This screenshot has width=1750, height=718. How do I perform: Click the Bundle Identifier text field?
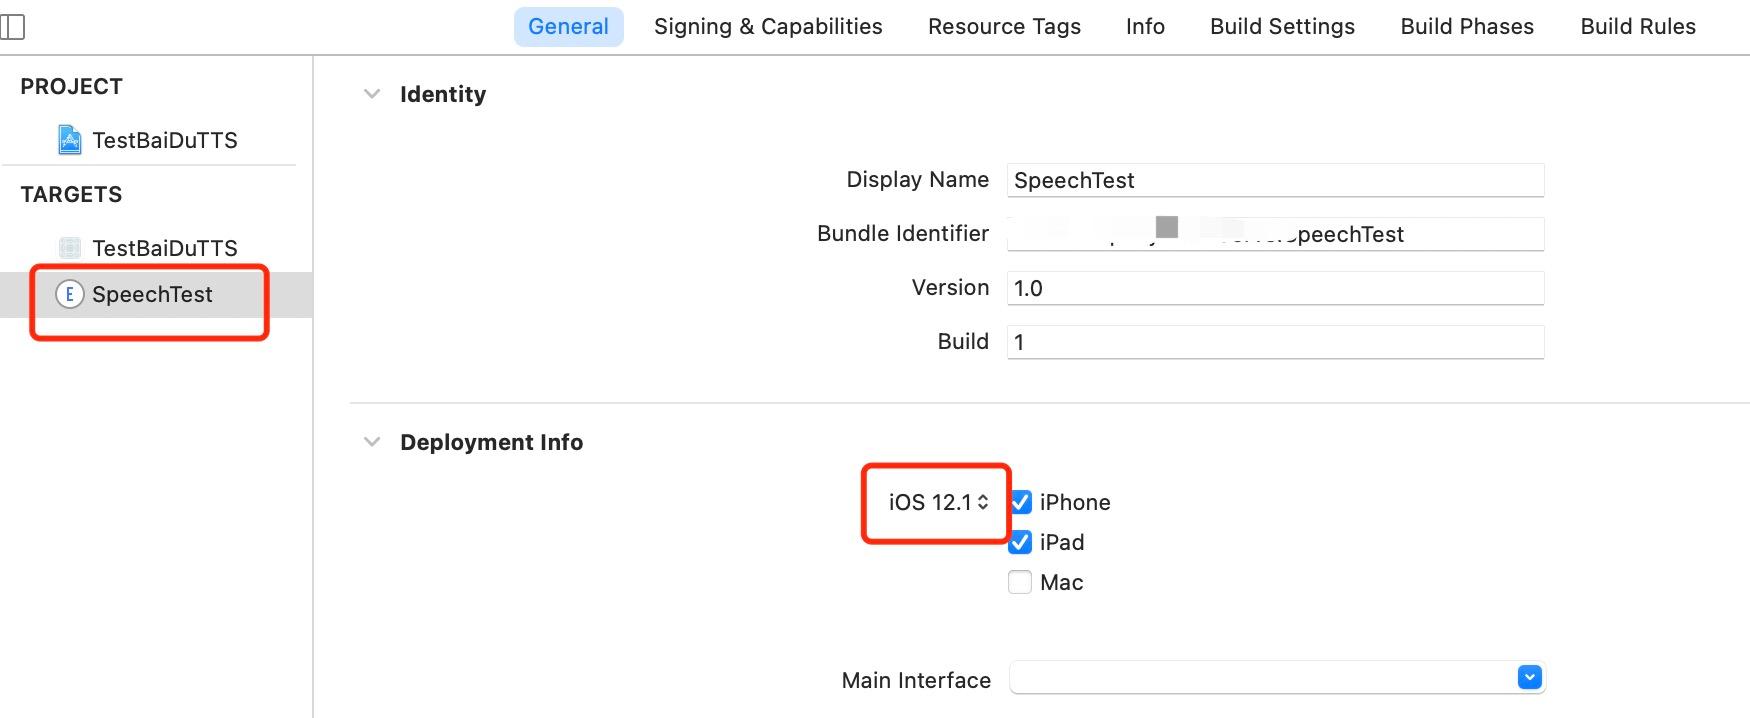point(1275,234)
